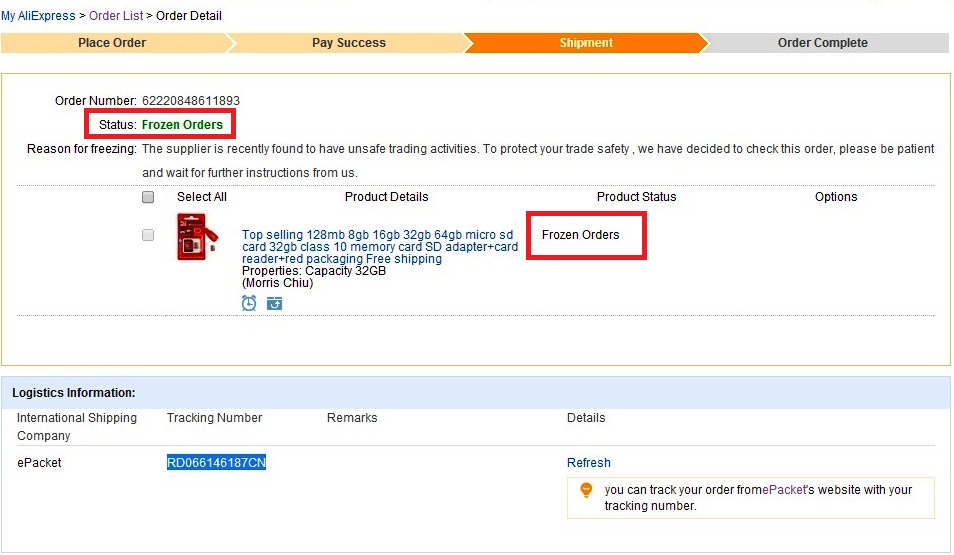The width and height of the screenshot is (954, 555).
Task: Click the highlighted tracking number RD066146187CN
Action: (x=216, y=462)
